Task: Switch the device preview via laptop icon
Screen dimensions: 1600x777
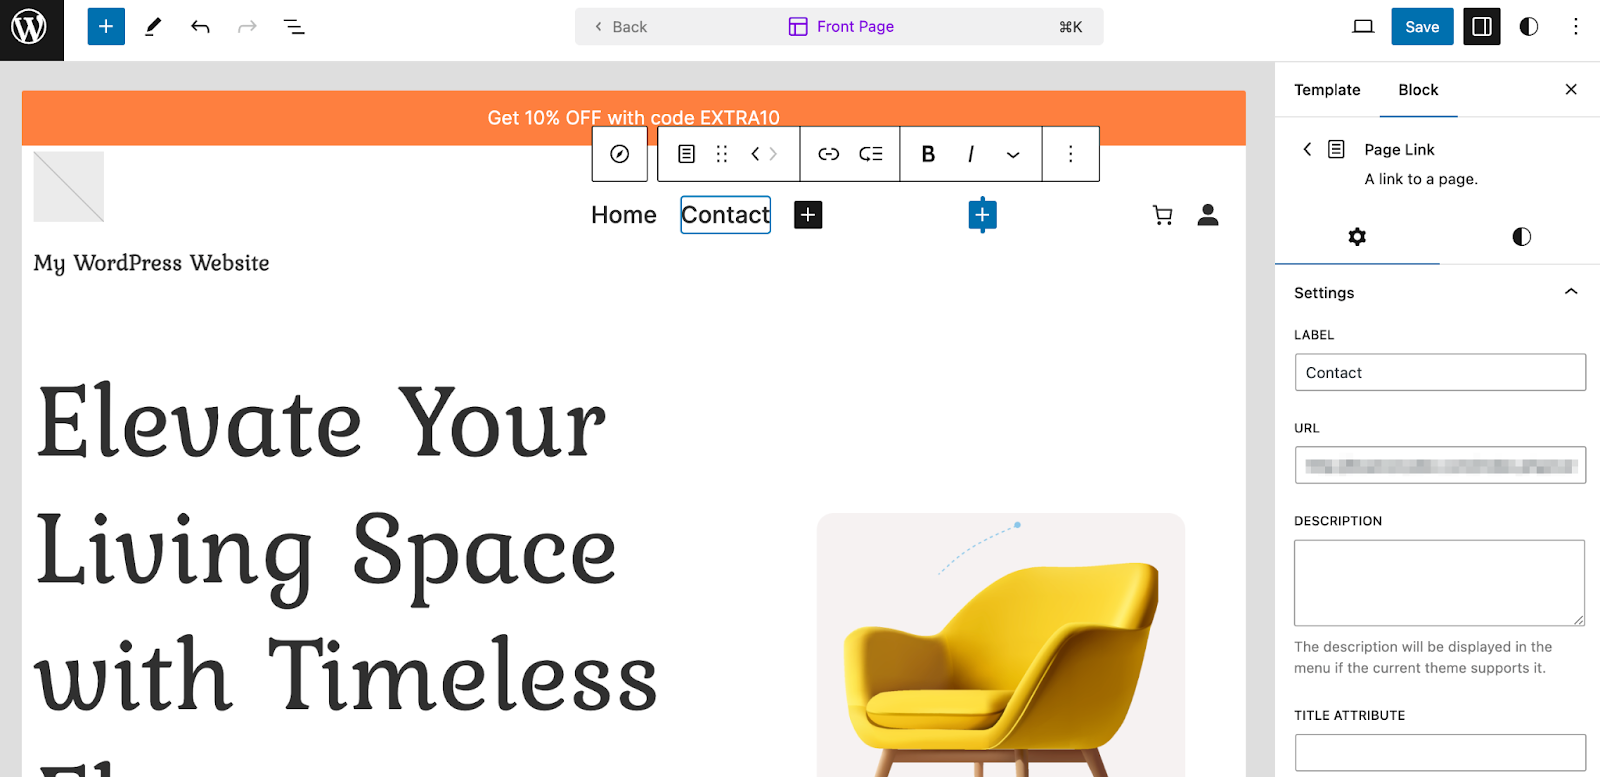Action: pyautogui.click(x=1363, y=27)
